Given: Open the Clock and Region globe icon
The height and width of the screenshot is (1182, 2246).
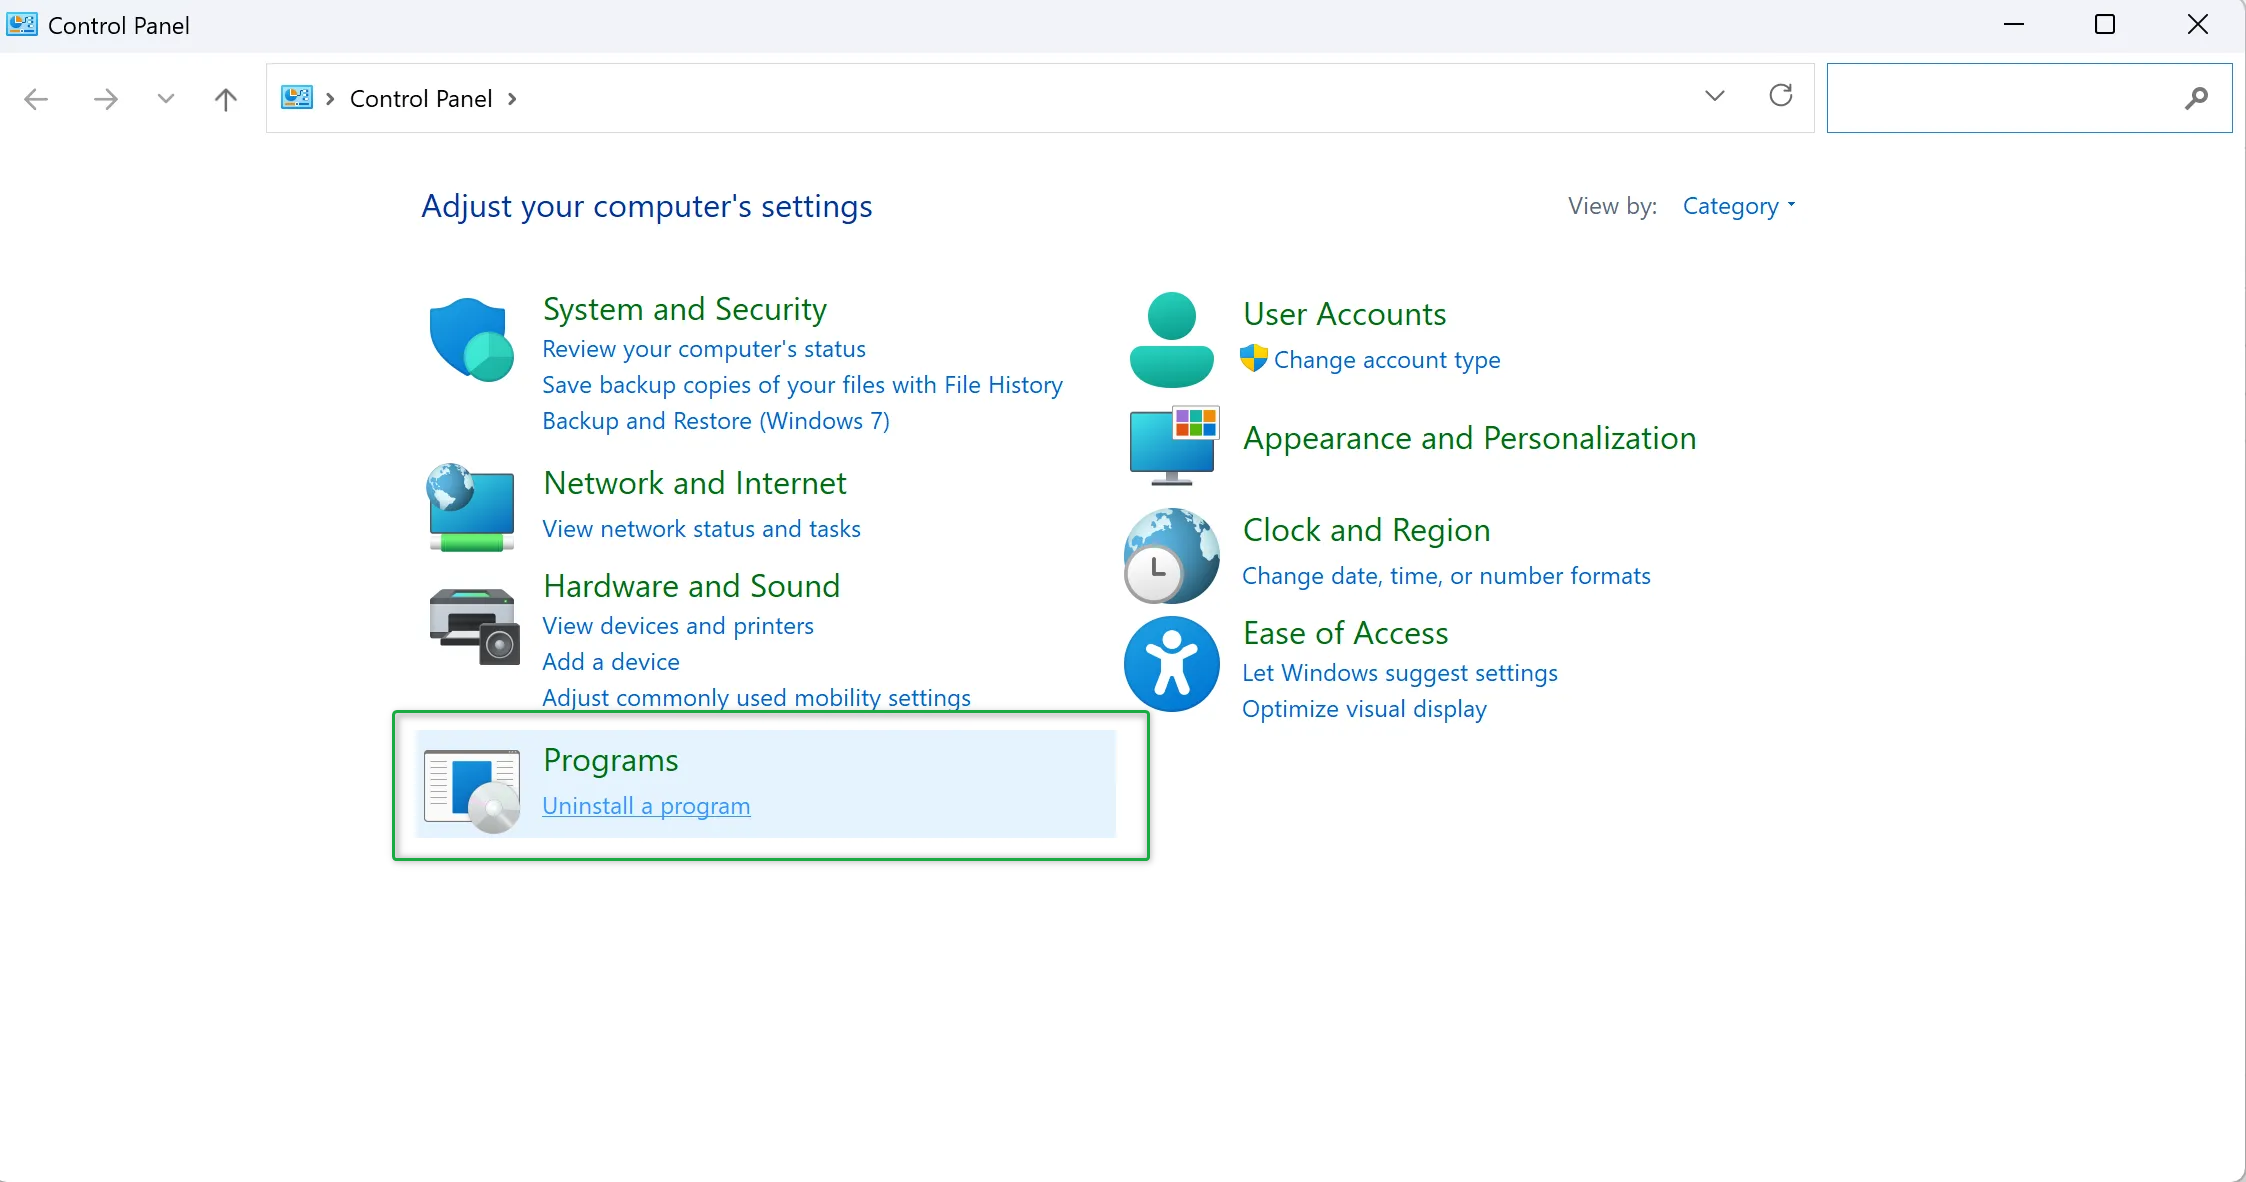Looking at the screenshot, I should point(1172,556).
